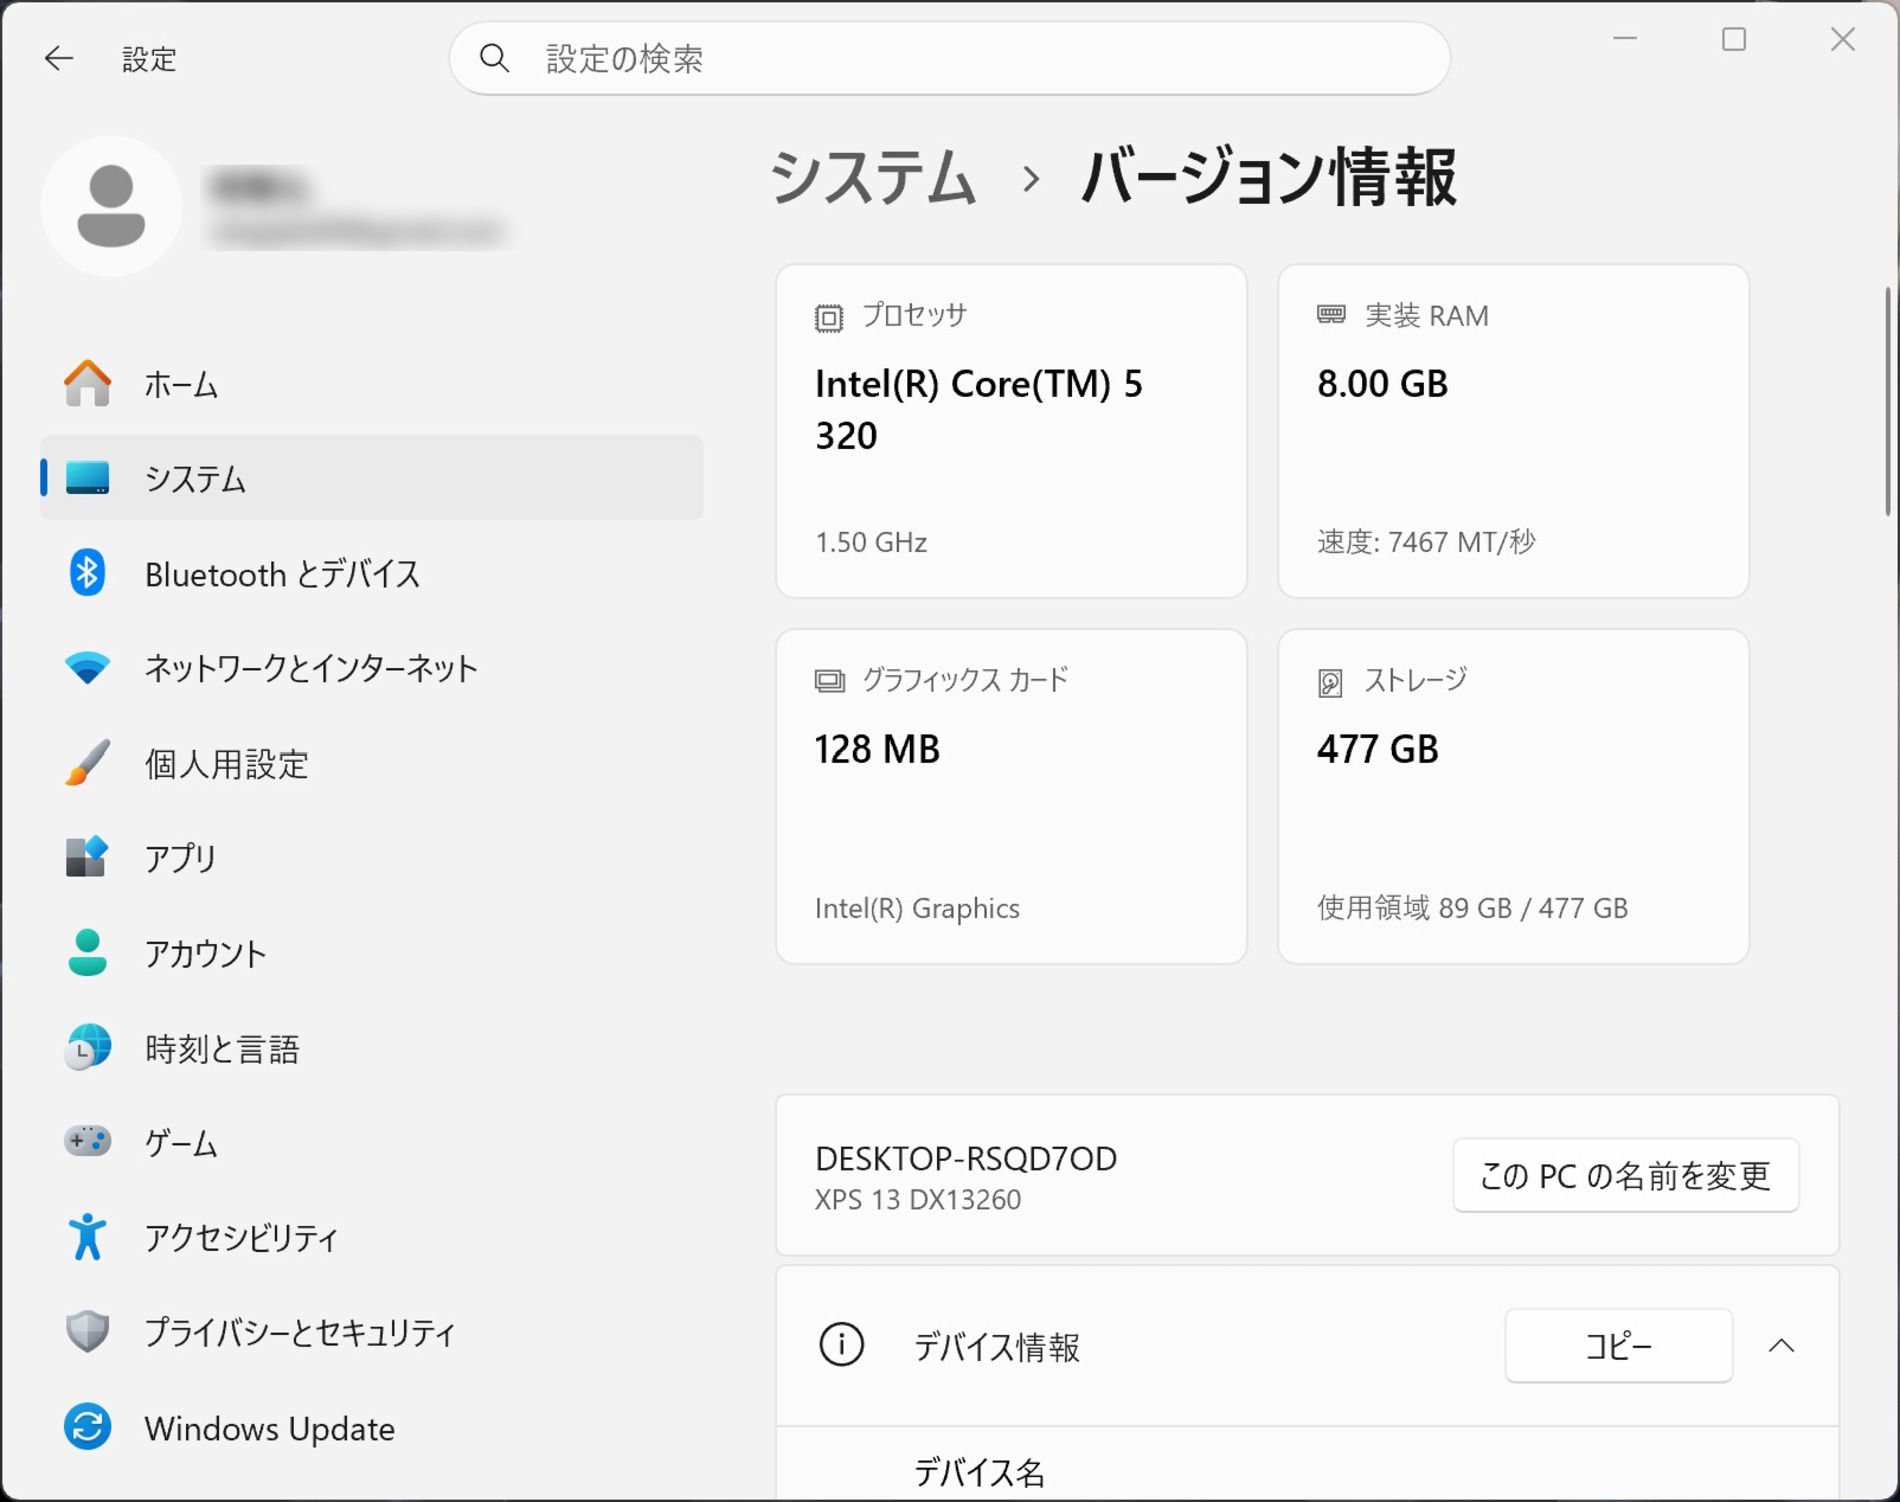Click the graphics card icon

click(829, 682)
